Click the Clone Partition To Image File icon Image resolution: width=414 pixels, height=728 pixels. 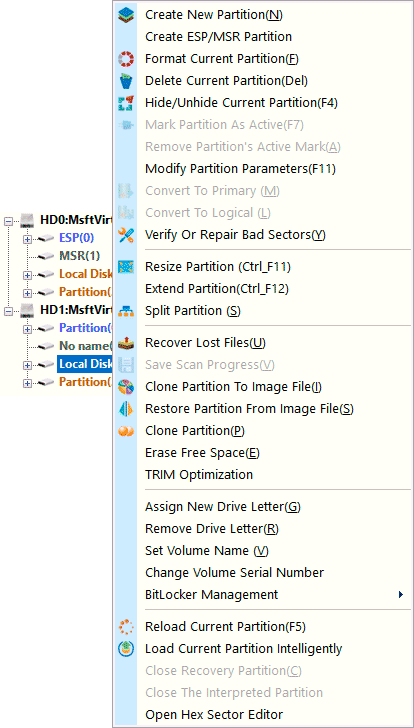[126, 387]
